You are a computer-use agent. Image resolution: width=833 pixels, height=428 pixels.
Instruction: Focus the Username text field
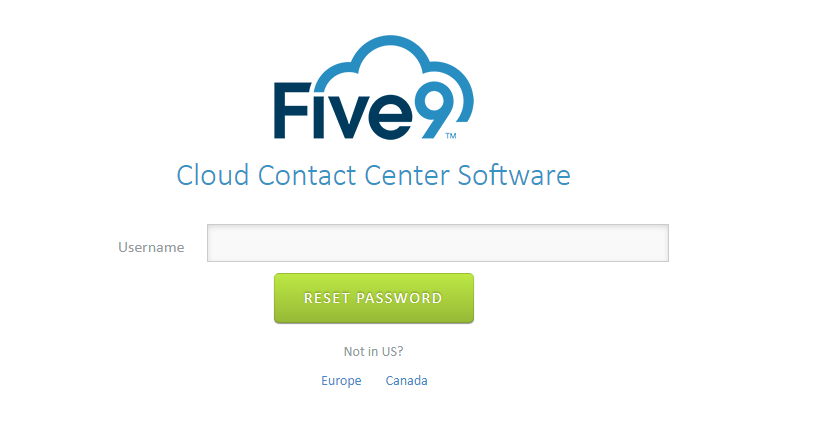pos(438,243)
